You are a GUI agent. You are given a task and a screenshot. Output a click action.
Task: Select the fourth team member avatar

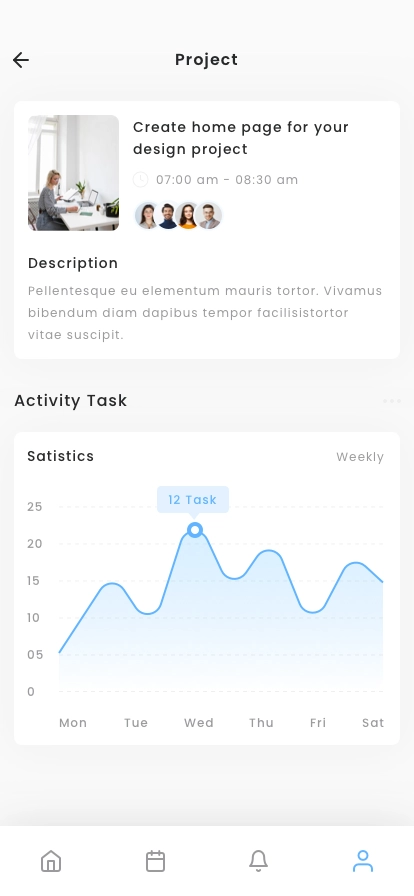coord(209,215)
